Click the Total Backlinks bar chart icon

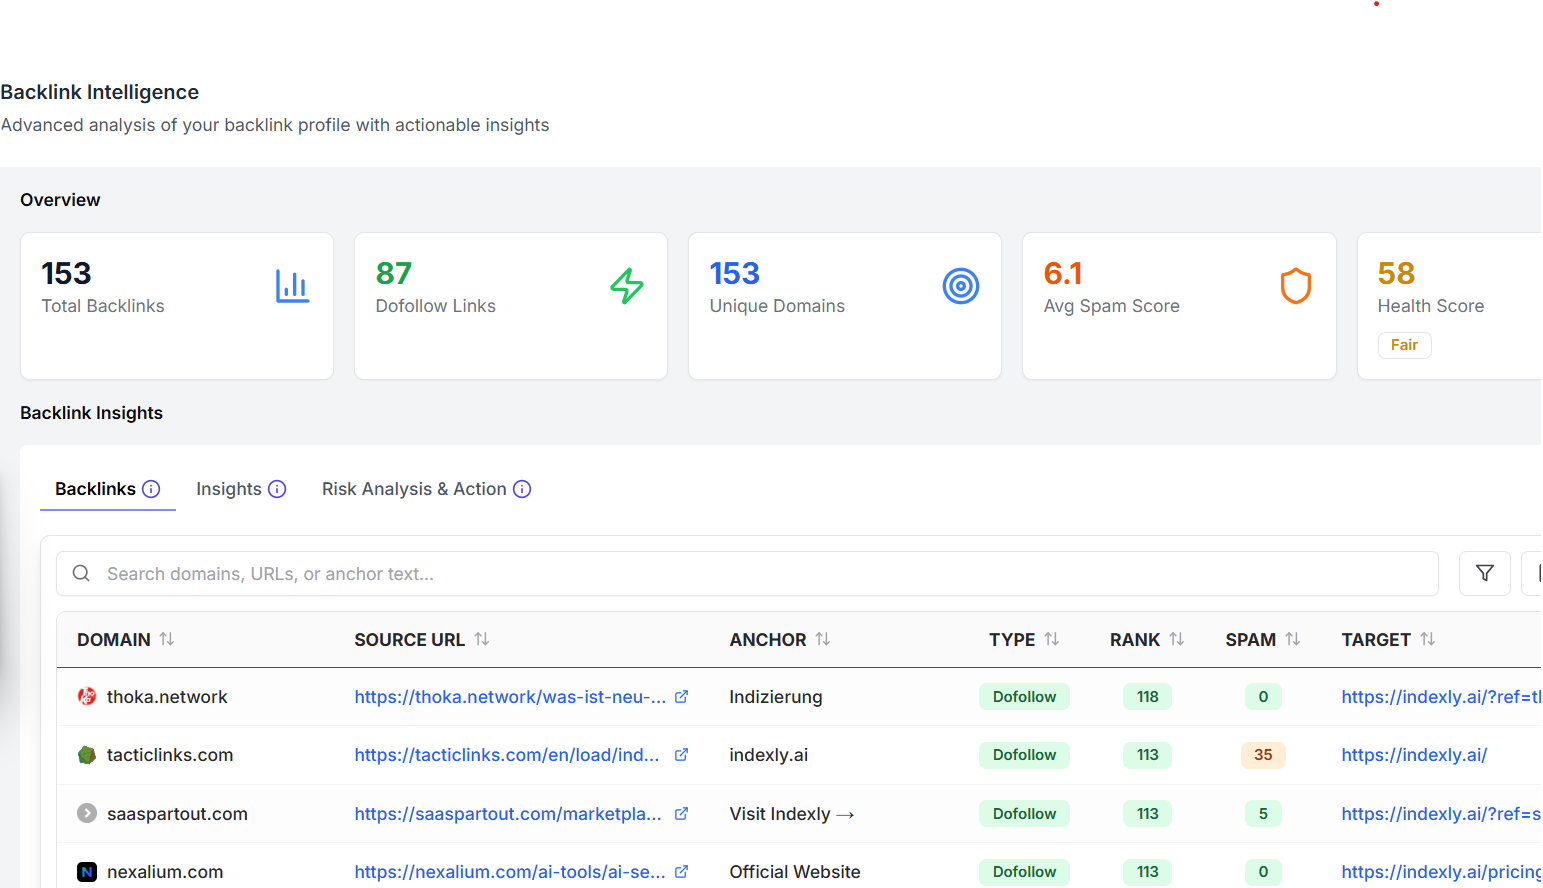point(292,286)
